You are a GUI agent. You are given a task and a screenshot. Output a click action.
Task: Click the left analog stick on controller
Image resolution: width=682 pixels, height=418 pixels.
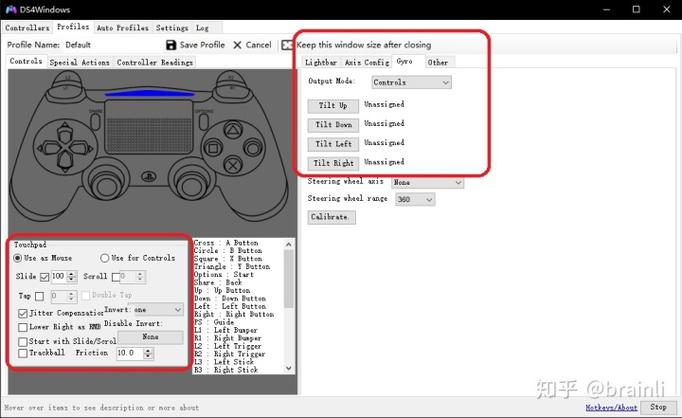pos(105,184)
